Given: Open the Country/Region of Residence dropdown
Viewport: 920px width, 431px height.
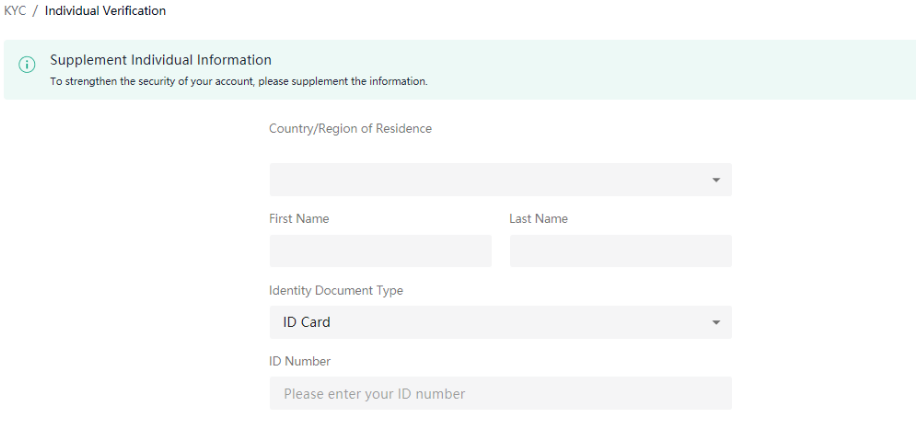Looking at the screenshot, I should click(500, 179).
